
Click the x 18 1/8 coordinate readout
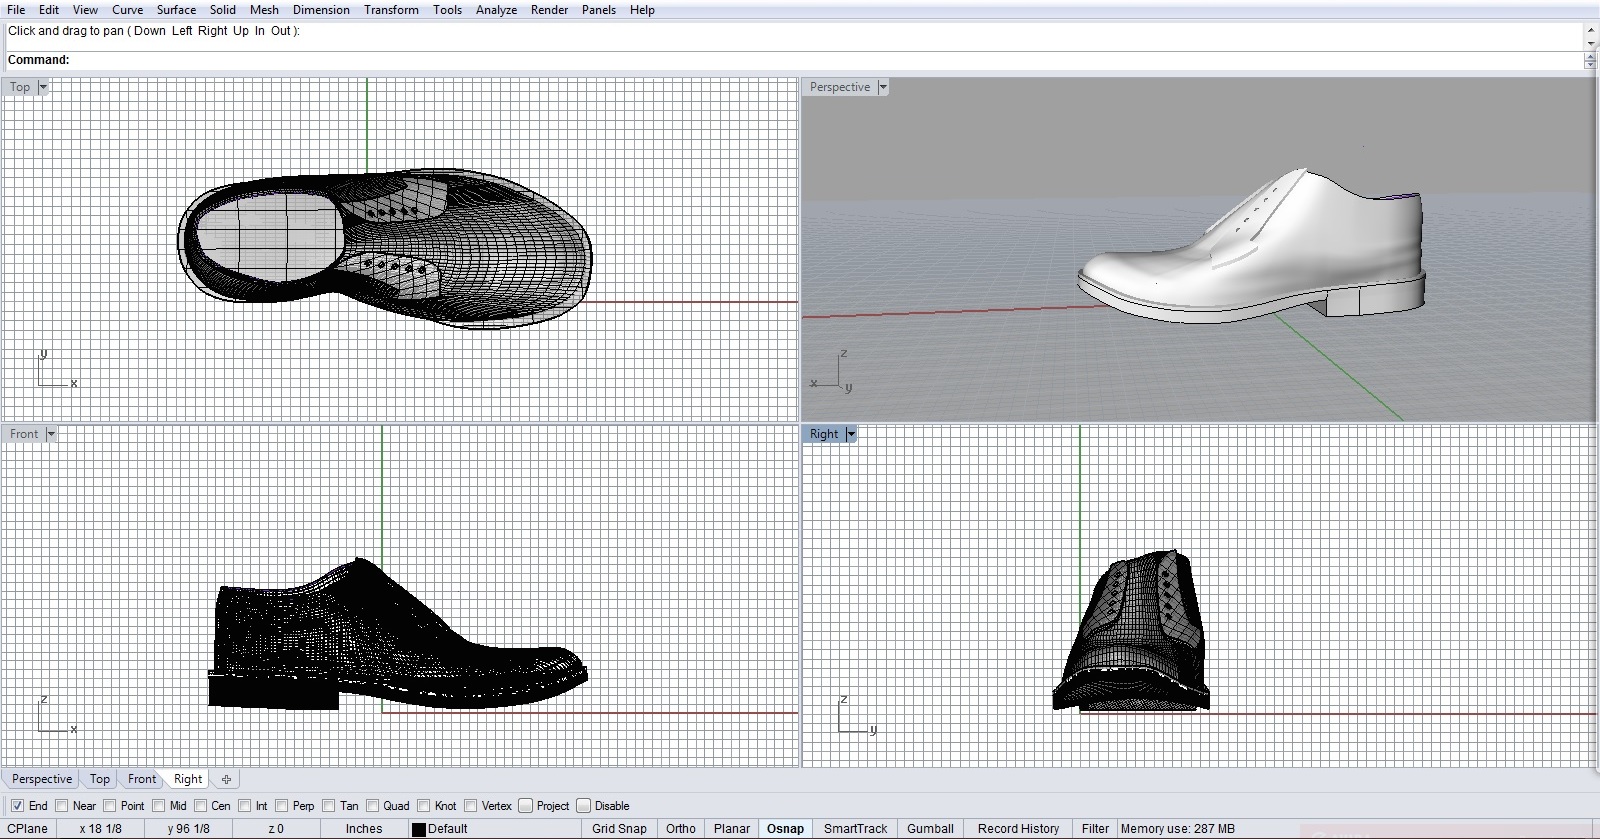pyautogui.click(x=100, y=829)
